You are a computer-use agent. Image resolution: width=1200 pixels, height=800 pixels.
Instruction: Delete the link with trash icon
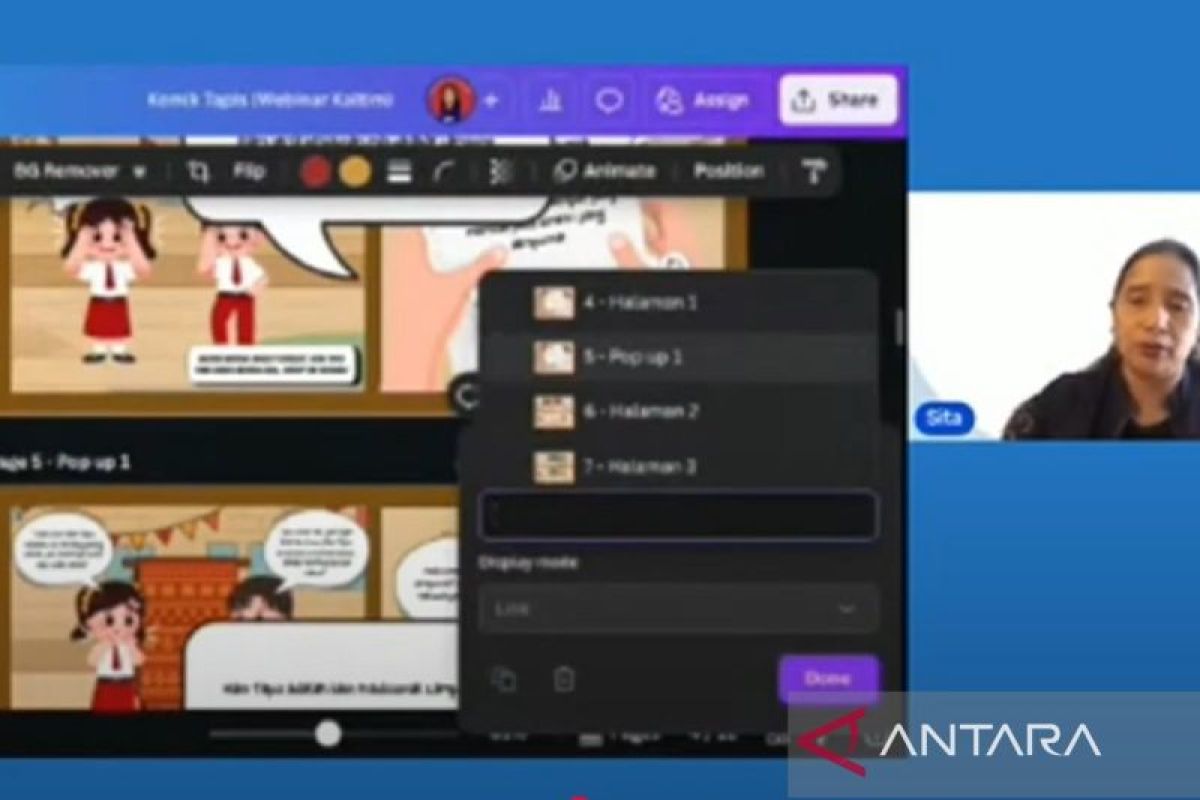[x=564, y=680]
